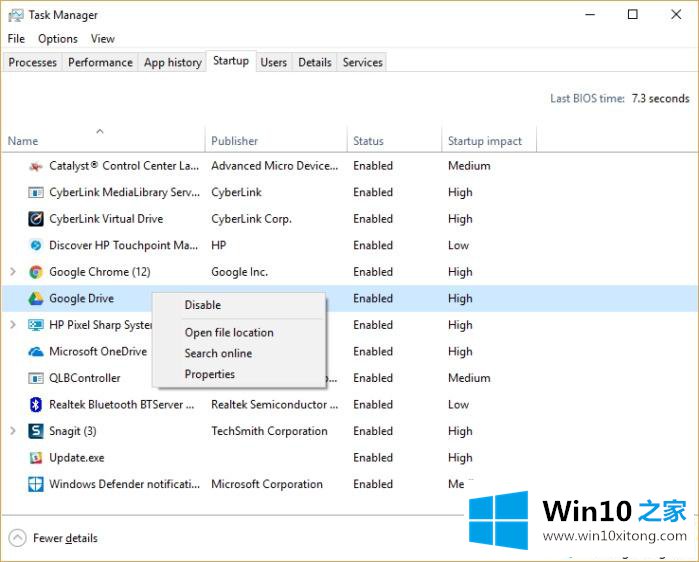This screenshot has width=699, height=562.
Task: Switch to the Performance tab
Action: pyautogui.click(x=100, y=62)
